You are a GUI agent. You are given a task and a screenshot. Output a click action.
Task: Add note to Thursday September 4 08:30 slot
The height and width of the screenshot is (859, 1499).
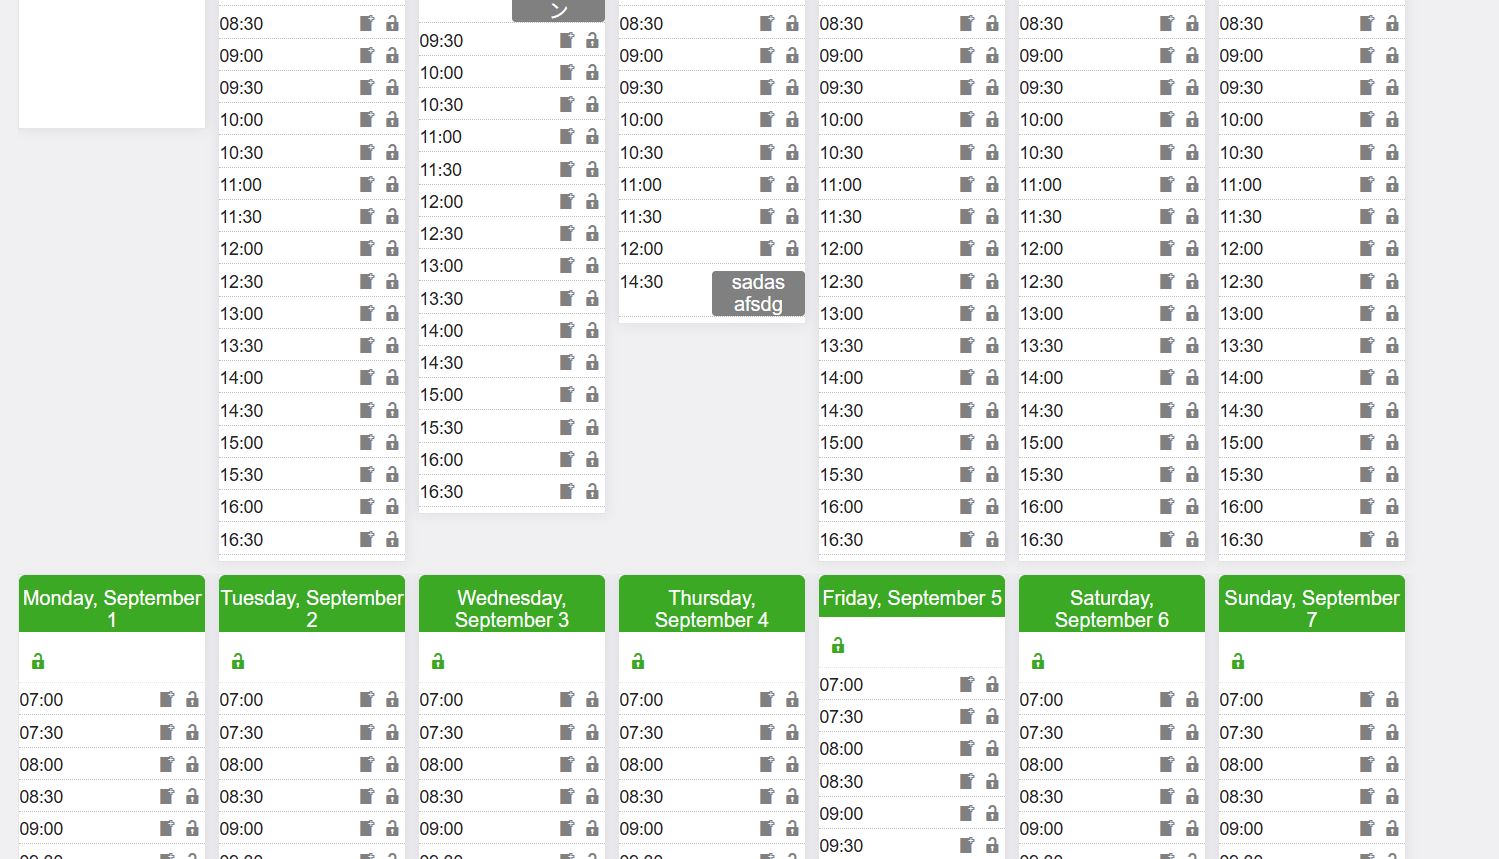tap(767, 797)
